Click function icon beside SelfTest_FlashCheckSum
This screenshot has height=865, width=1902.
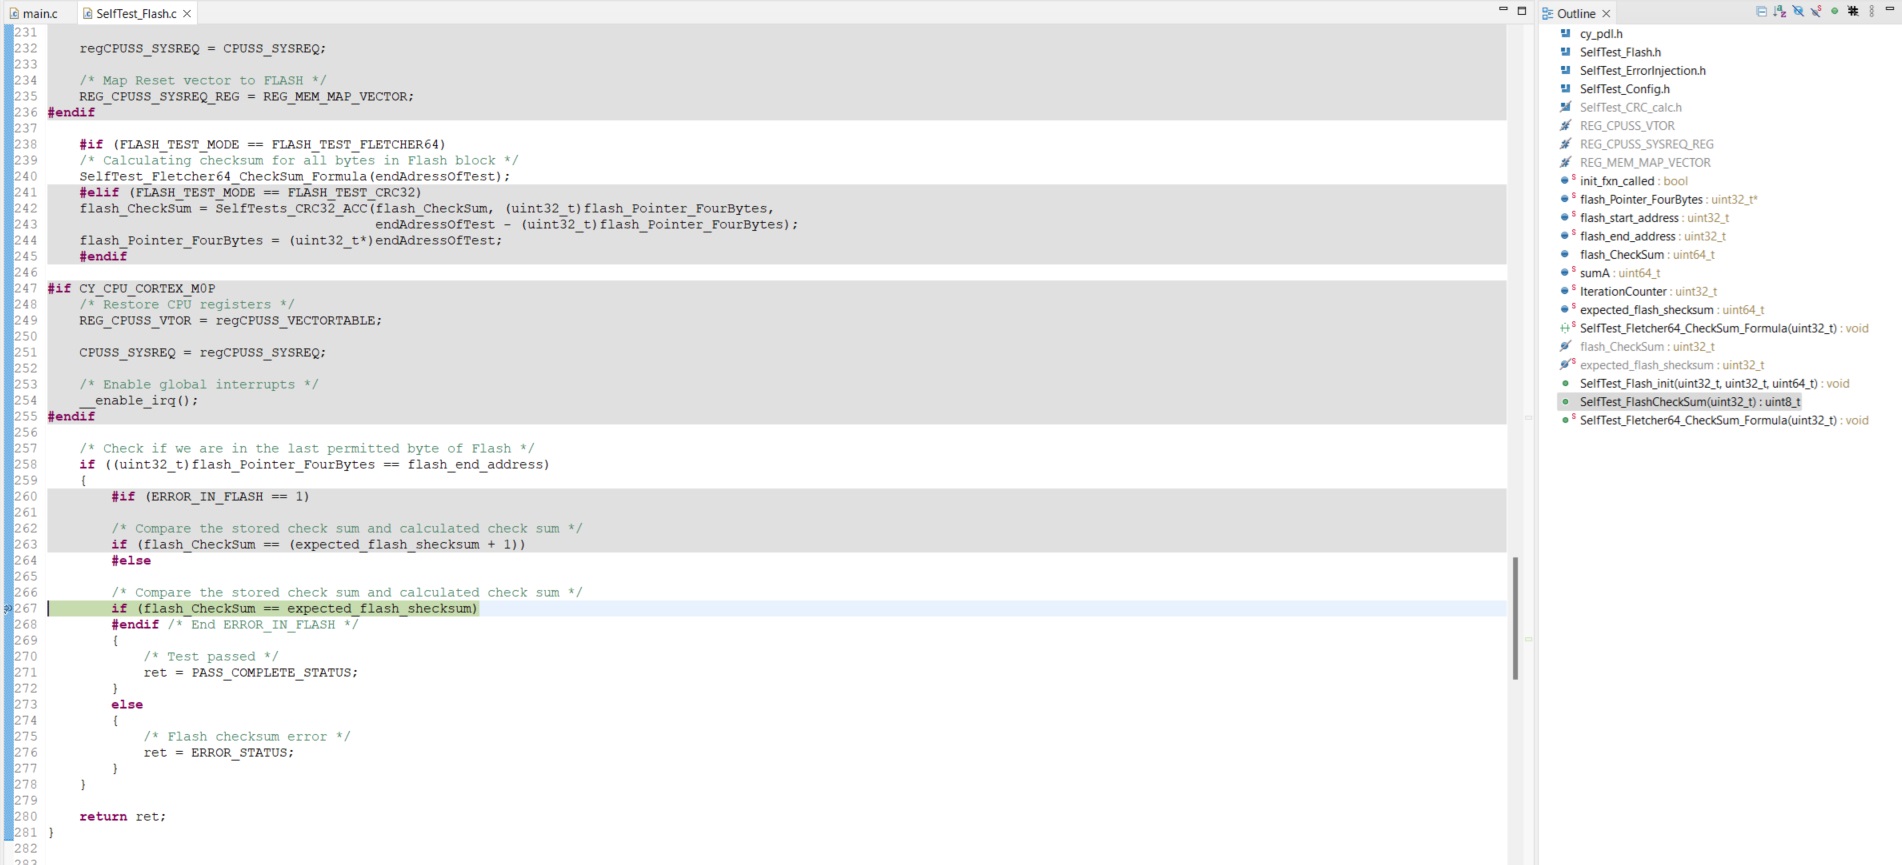pos(1566,402)
